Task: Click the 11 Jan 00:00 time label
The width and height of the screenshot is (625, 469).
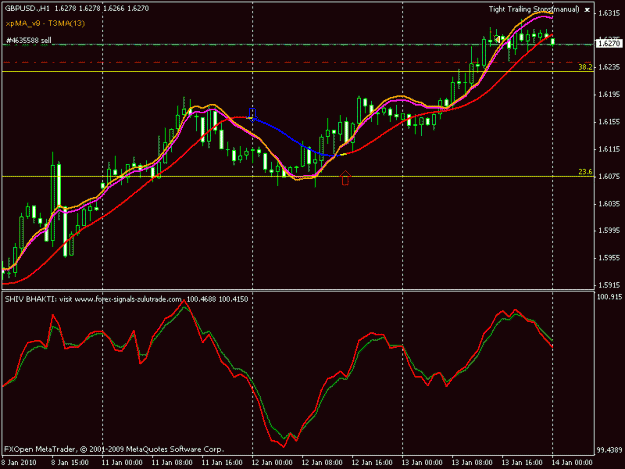Action: click(122, 463)
